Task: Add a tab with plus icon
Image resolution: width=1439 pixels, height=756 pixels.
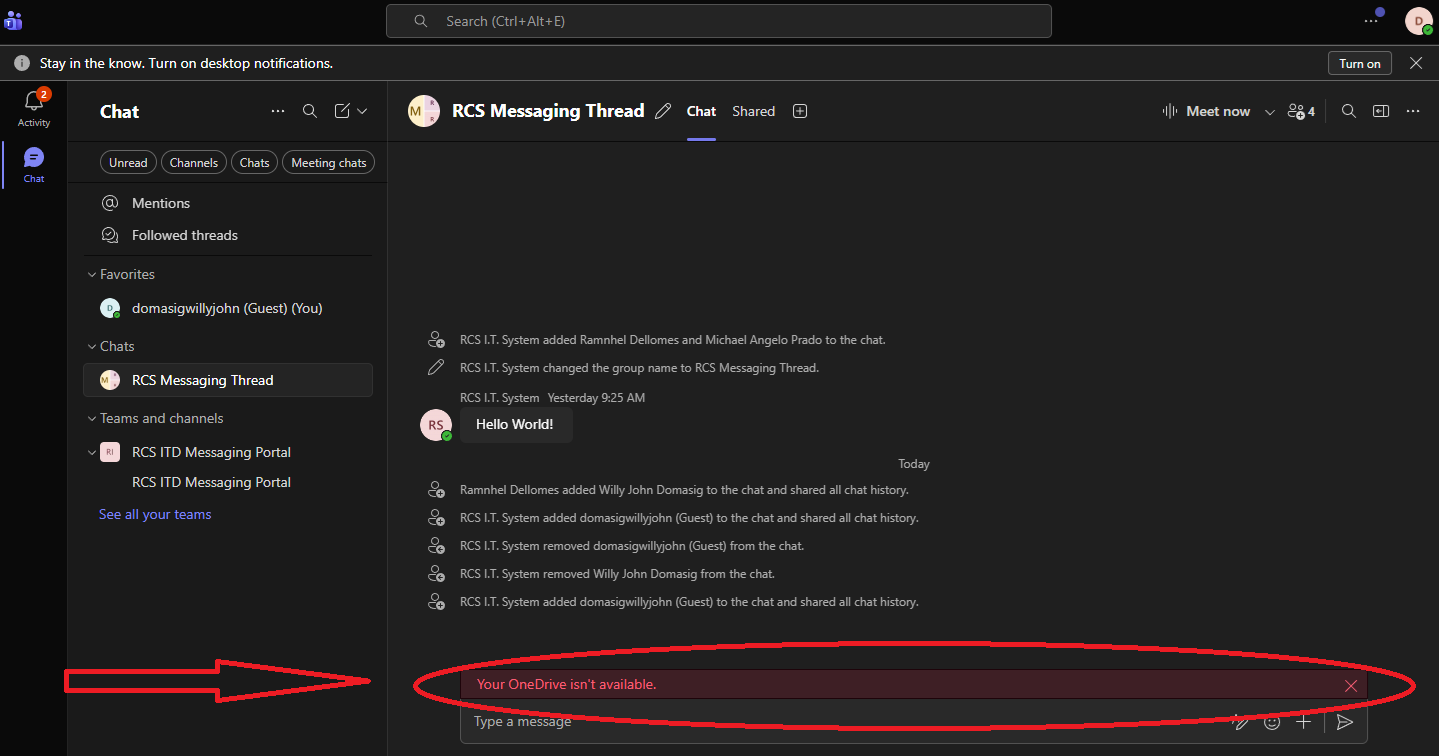Action: pyautogui.click(x=799, y=111)
